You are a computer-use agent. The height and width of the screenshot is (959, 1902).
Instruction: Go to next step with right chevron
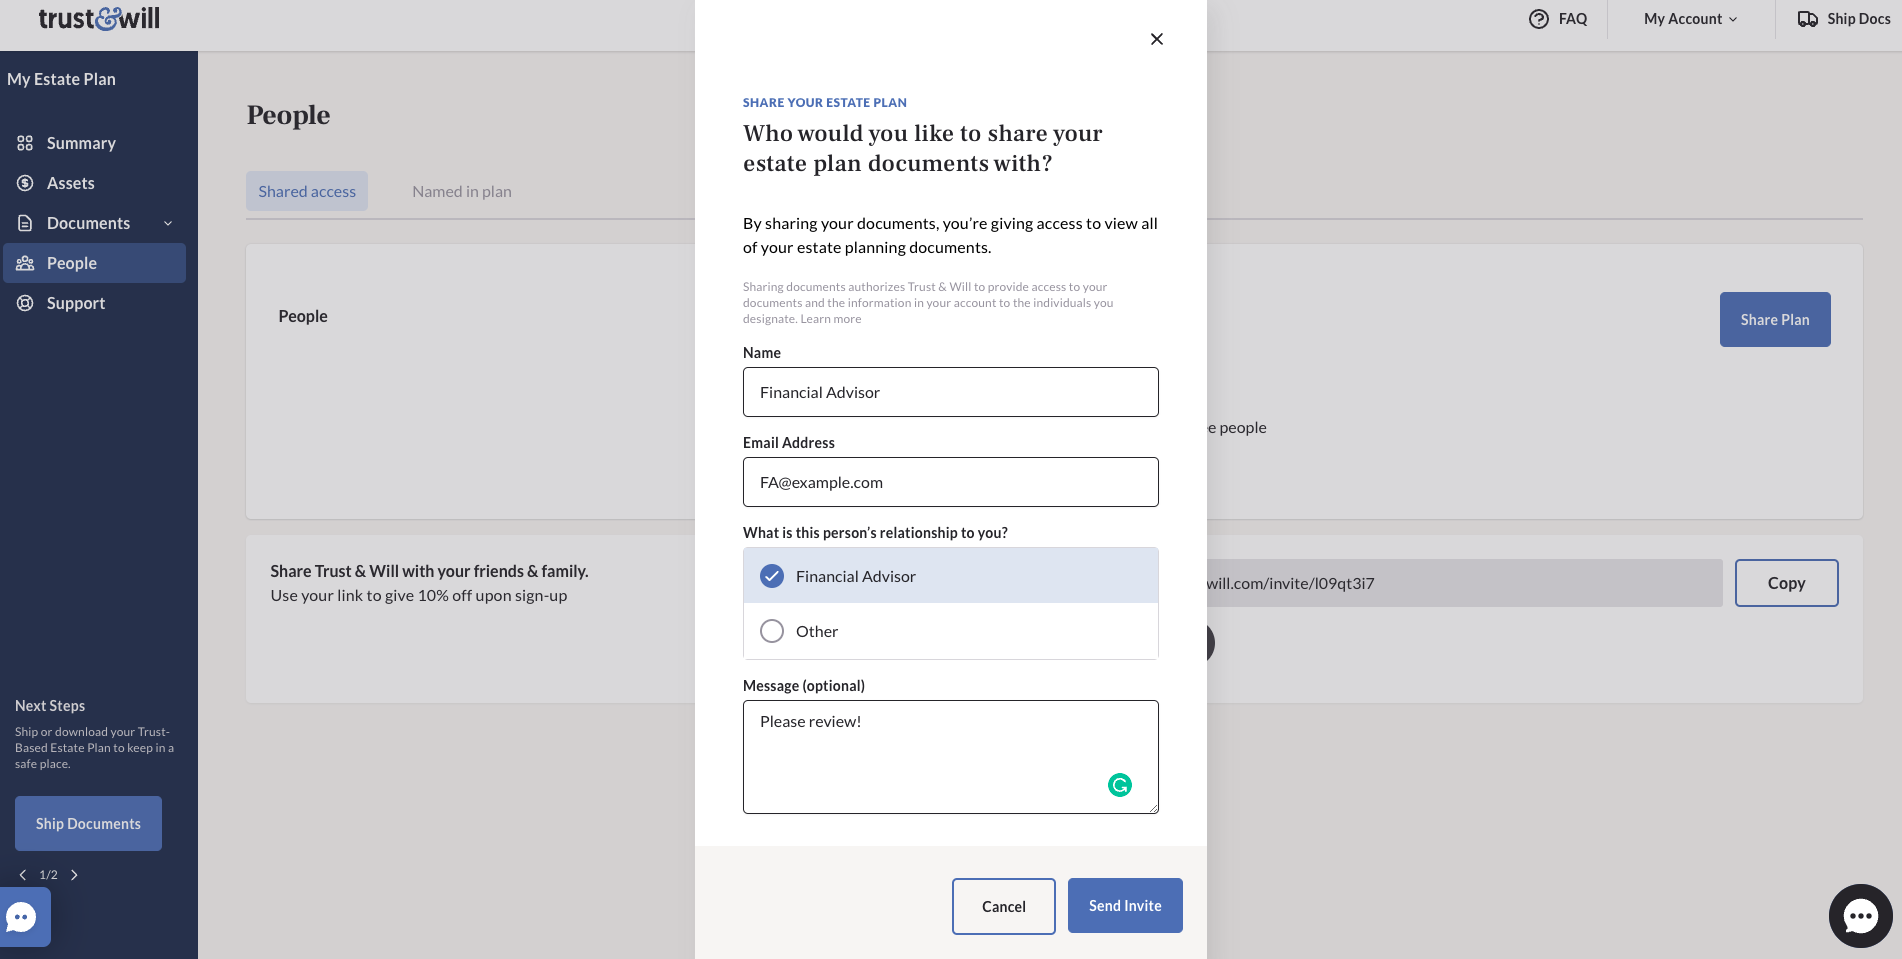point(74,875)
